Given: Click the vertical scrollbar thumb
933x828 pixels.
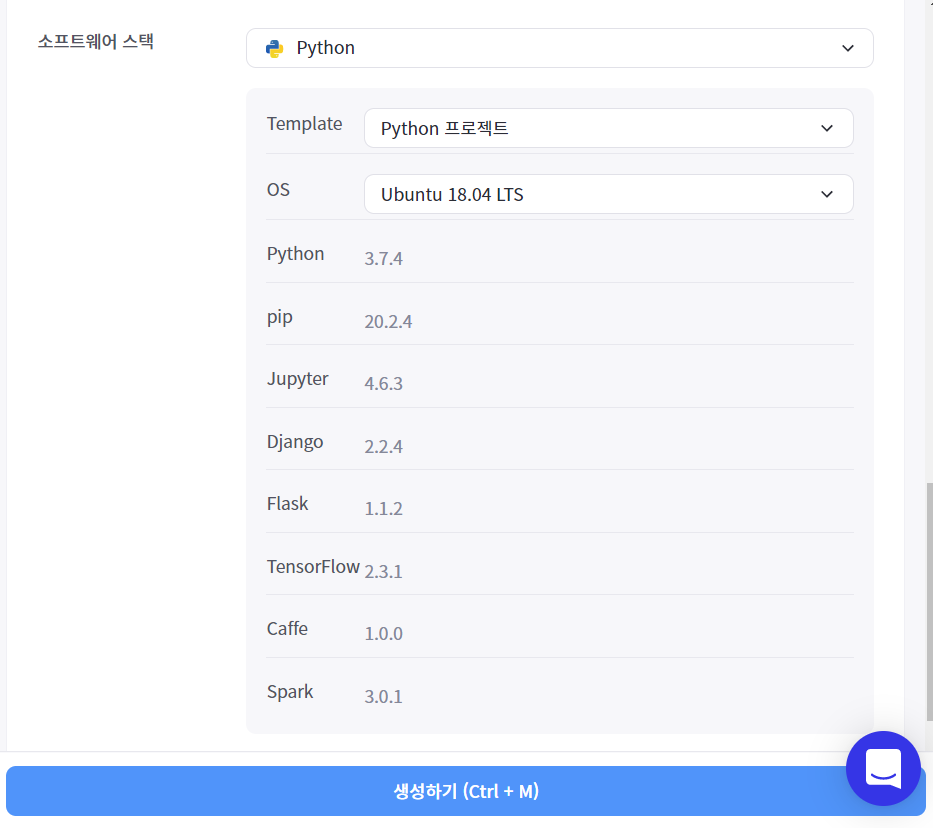Looking at the screenshot, I should 929,602.
